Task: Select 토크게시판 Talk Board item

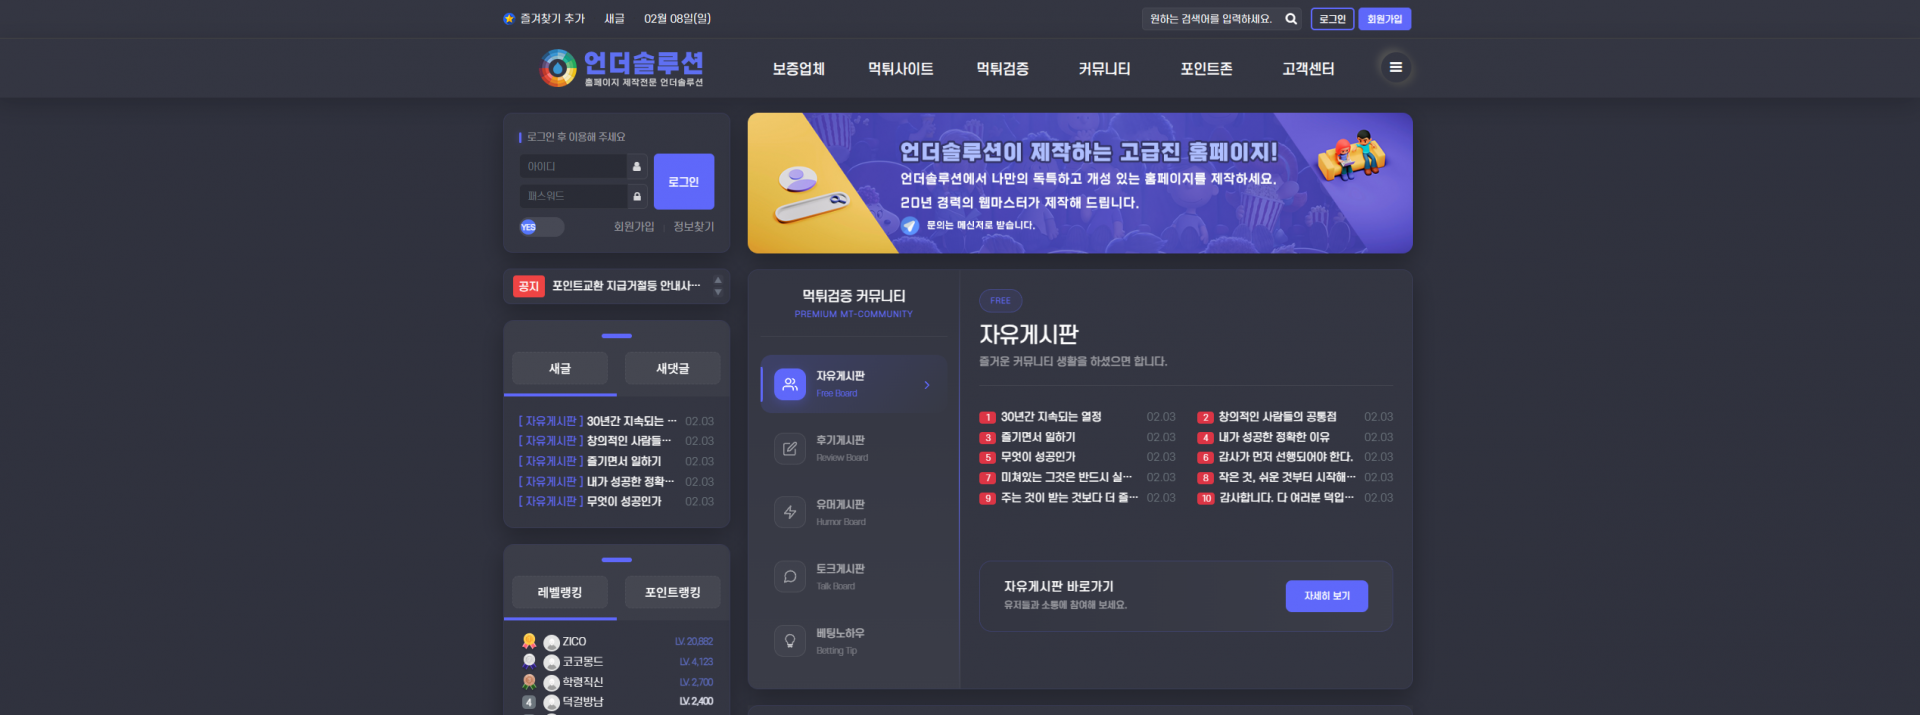Action: click(853, 577)
